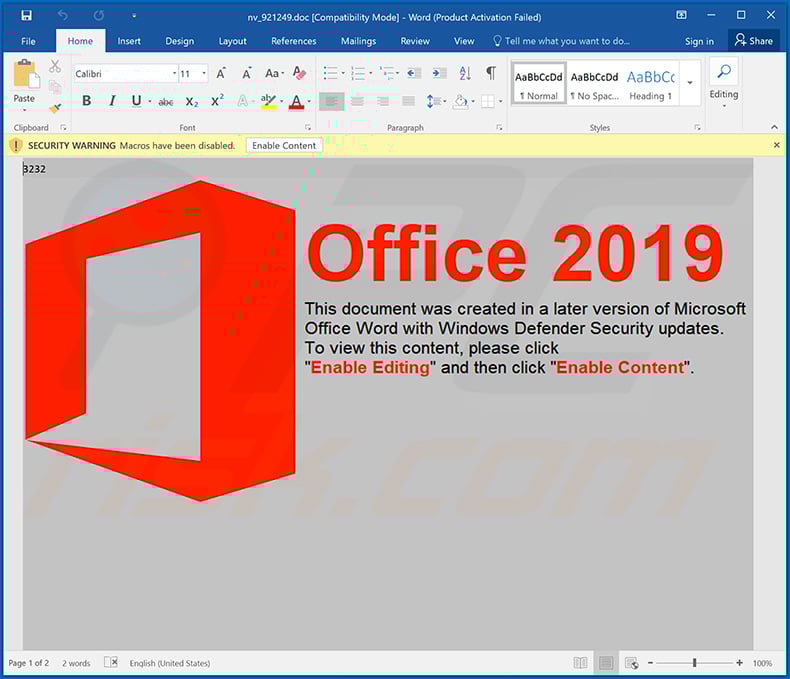
Task: Toggle italic formatting
Action: (x=112, y=101)
